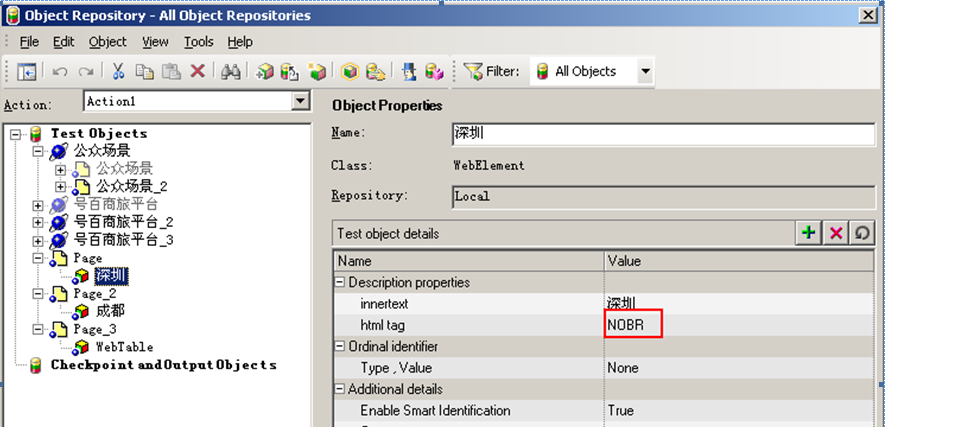Click the Paste clipboard icon
954x427 pixels.
point(171,71)
